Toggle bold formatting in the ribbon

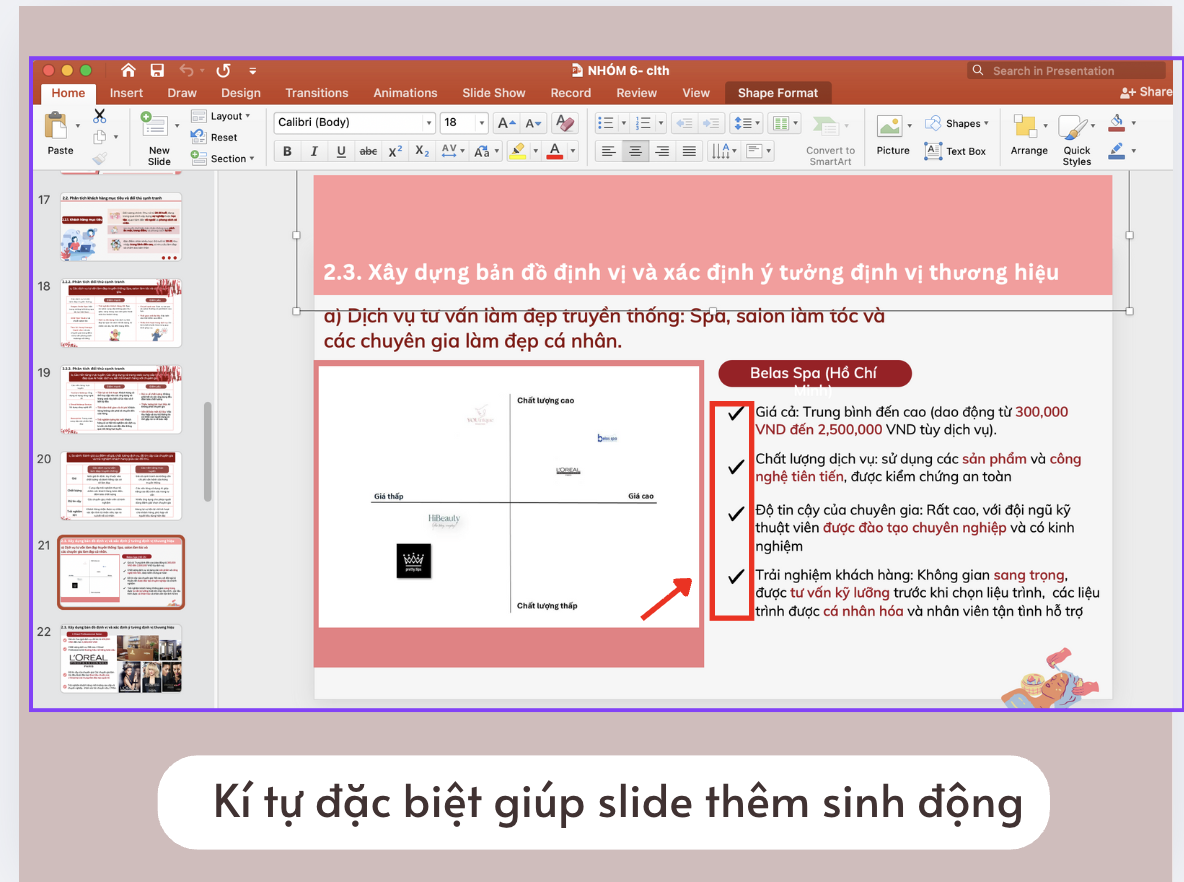[287, 150]
